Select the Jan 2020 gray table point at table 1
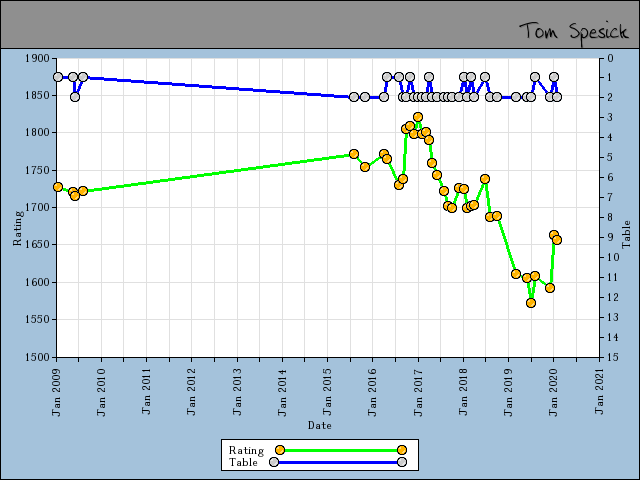Image resolution: width=640 pixels, height=480 pixels. pyautogui.click(x=554, y=77)
